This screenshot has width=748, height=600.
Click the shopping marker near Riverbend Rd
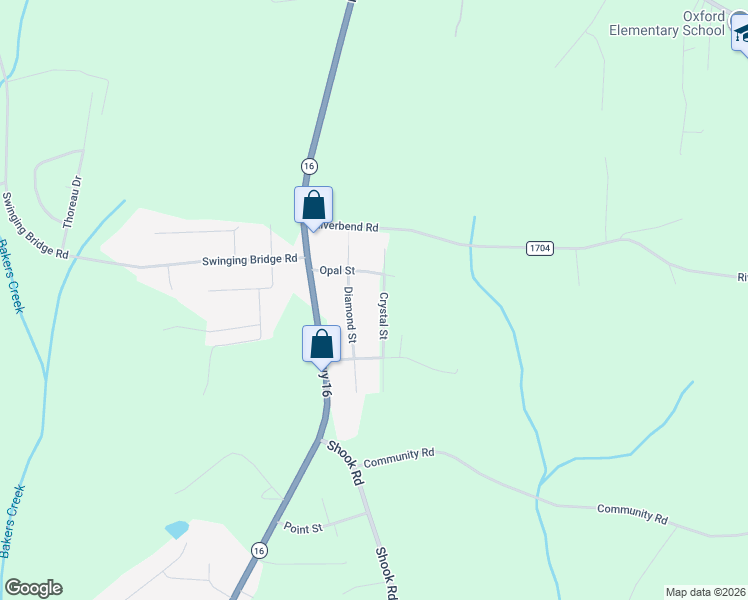click(x=313, y=206)
